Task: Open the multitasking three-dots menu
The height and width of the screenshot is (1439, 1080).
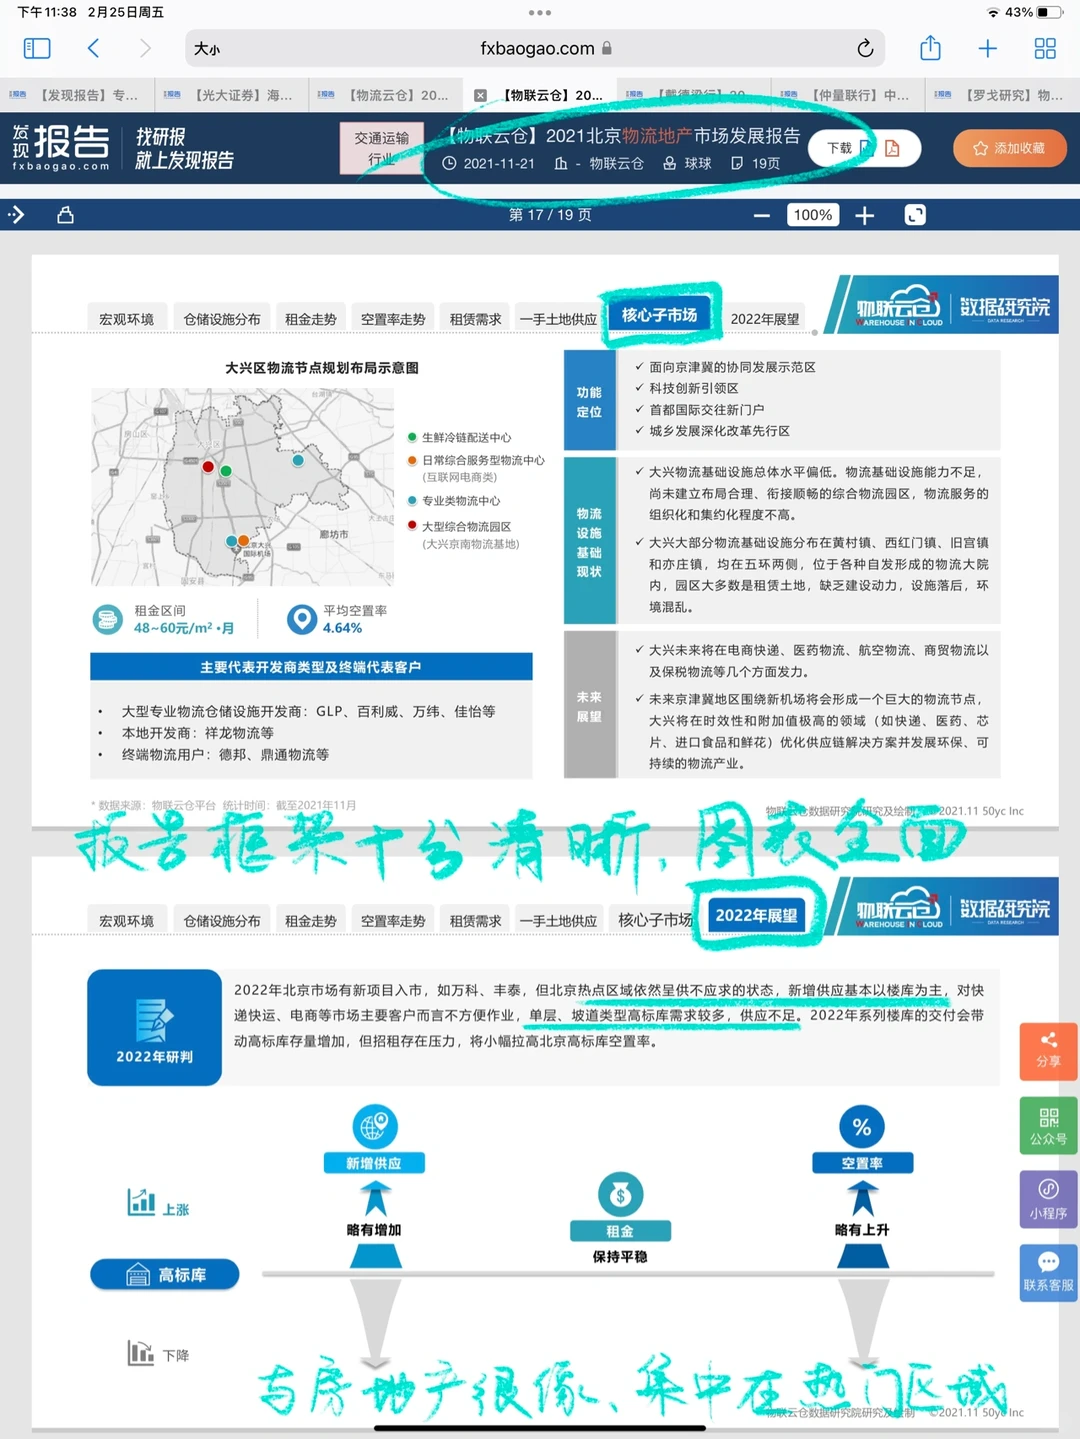Action: point(540,13)
